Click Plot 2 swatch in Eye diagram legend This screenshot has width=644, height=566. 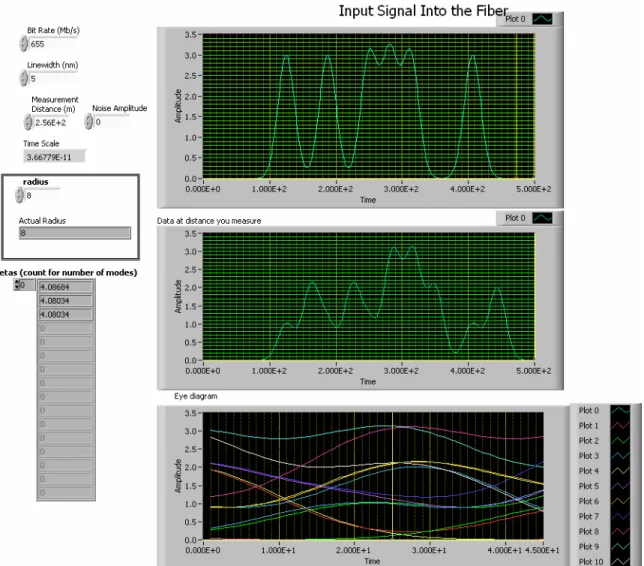click(x=620, y=441)
